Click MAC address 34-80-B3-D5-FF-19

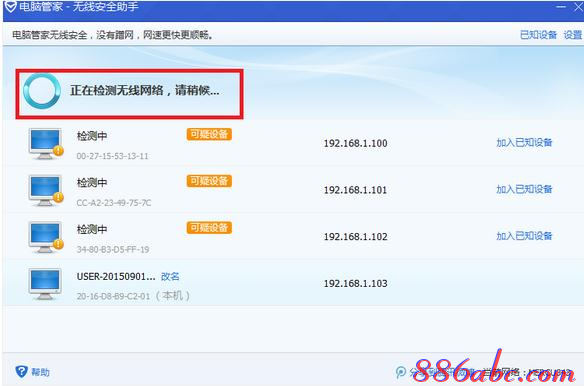click(x=113, y=250)
